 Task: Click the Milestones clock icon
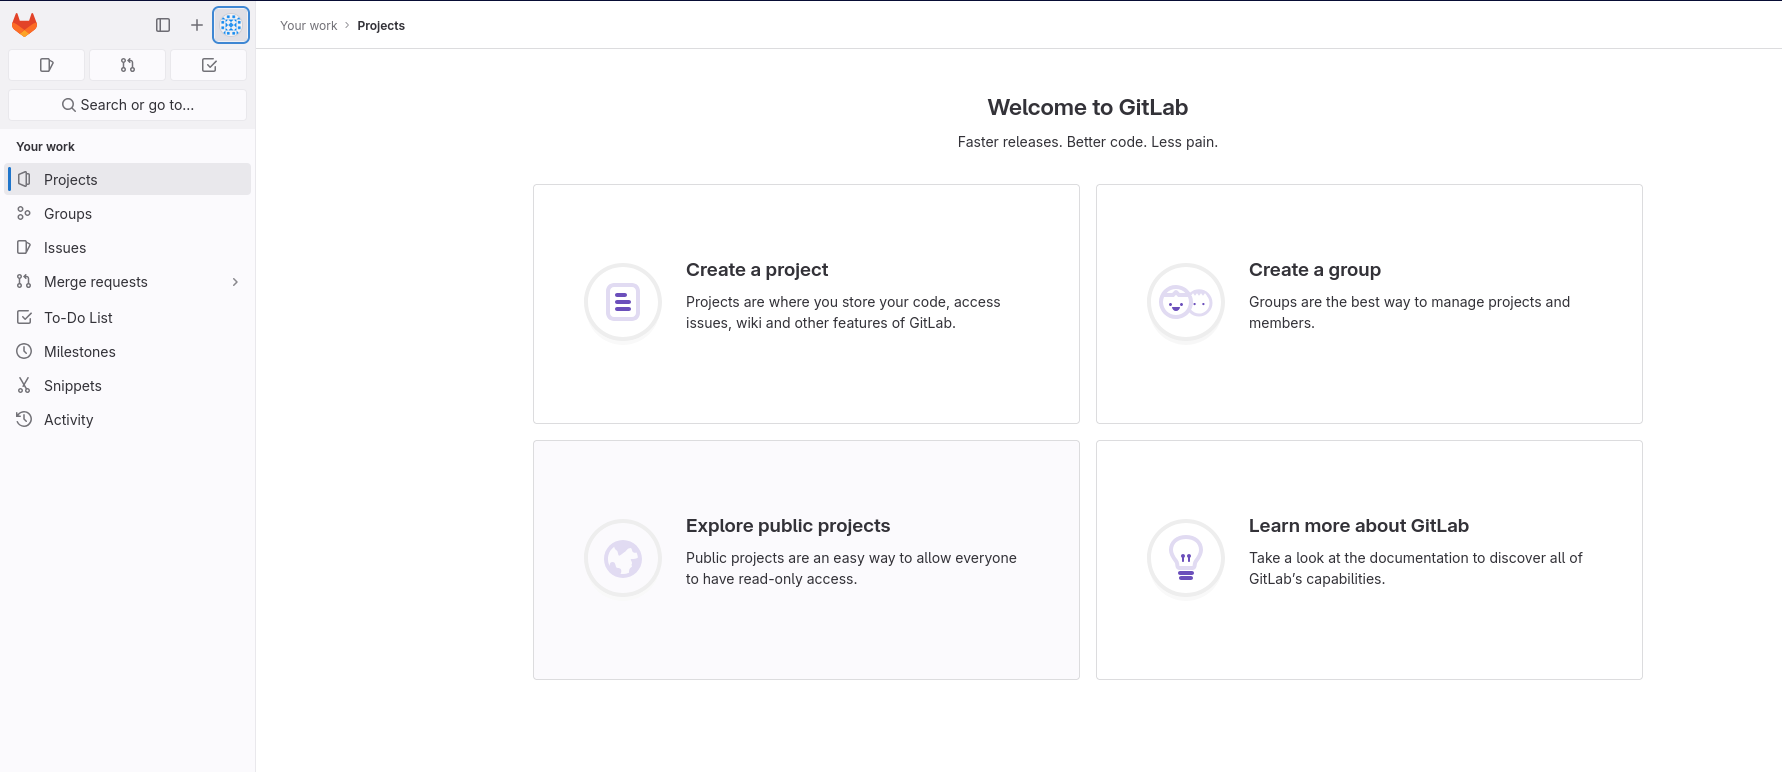tap(24, 351)
